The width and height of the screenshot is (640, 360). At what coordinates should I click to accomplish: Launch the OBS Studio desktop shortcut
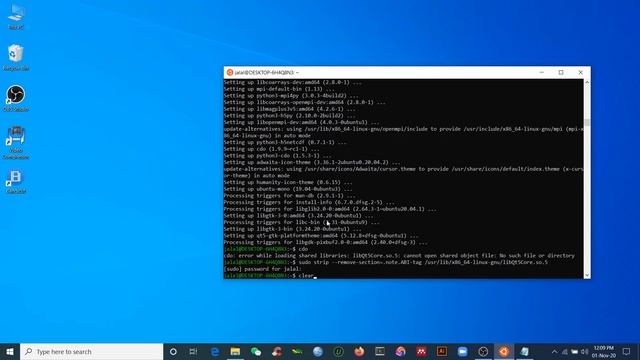[16, 98]
